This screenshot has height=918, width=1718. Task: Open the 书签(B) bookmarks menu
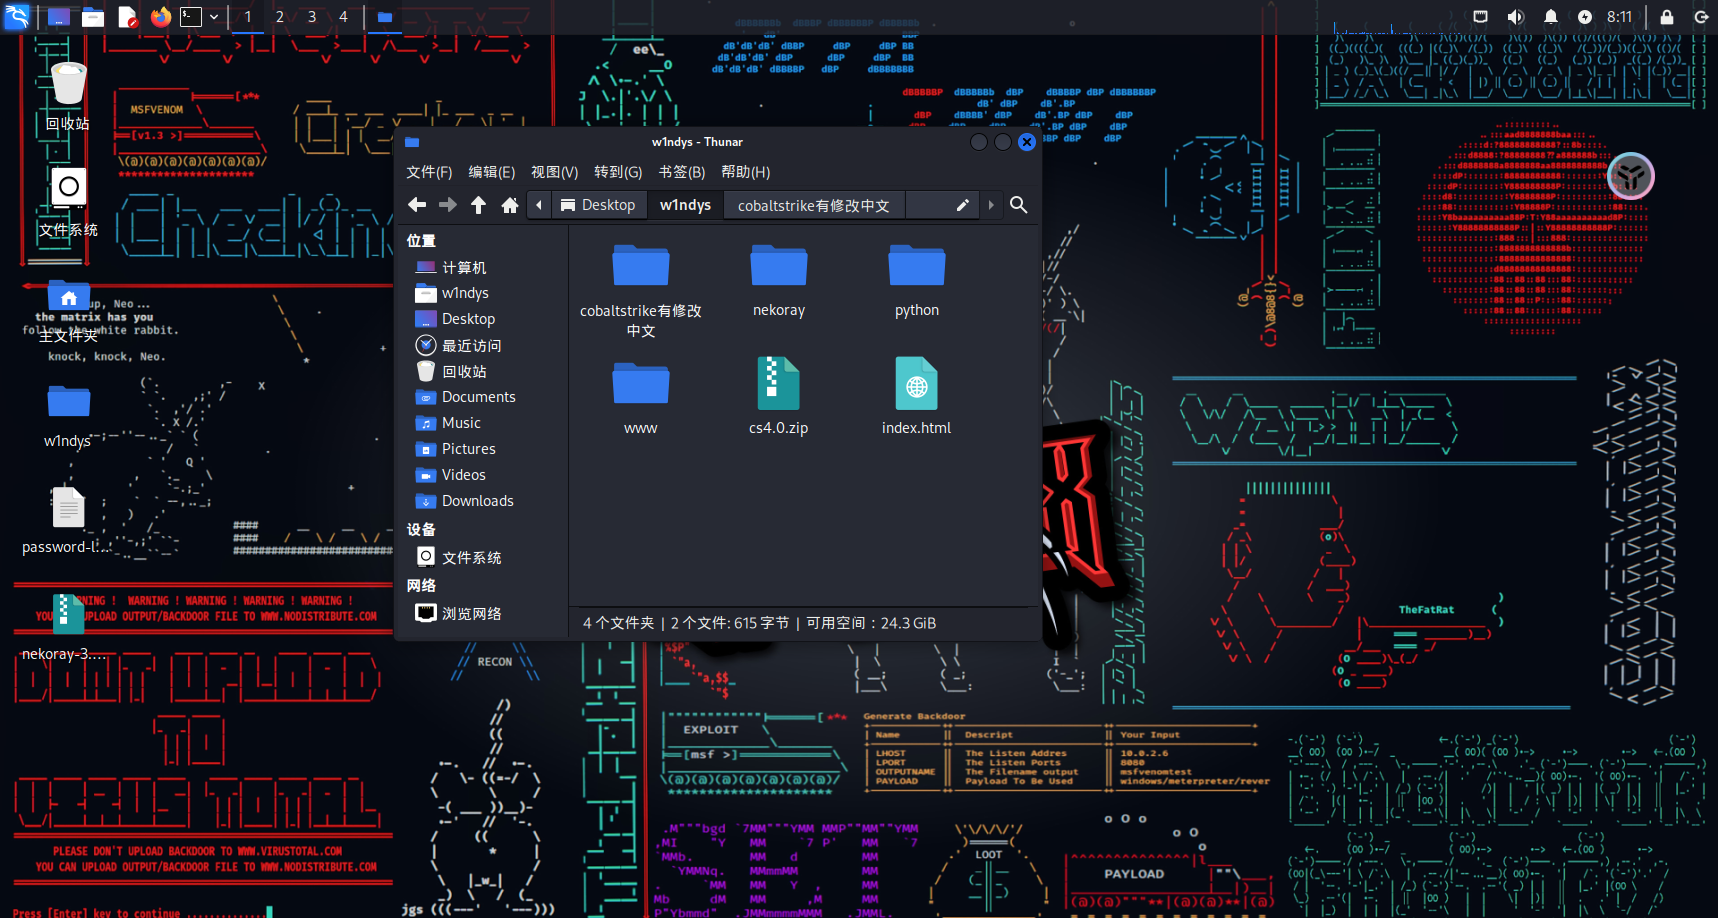pos(681,172)
